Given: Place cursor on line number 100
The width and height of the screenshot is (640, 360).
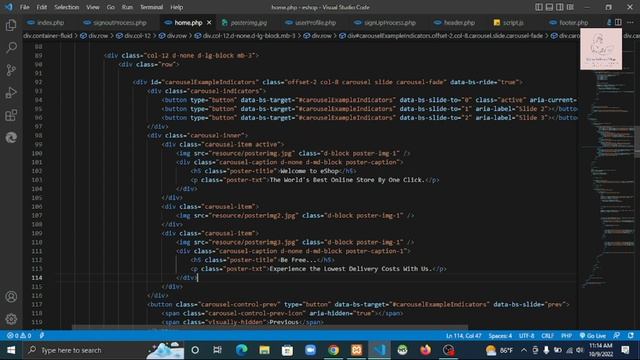Looking at the screenshot, I should (x=37, y=153).
